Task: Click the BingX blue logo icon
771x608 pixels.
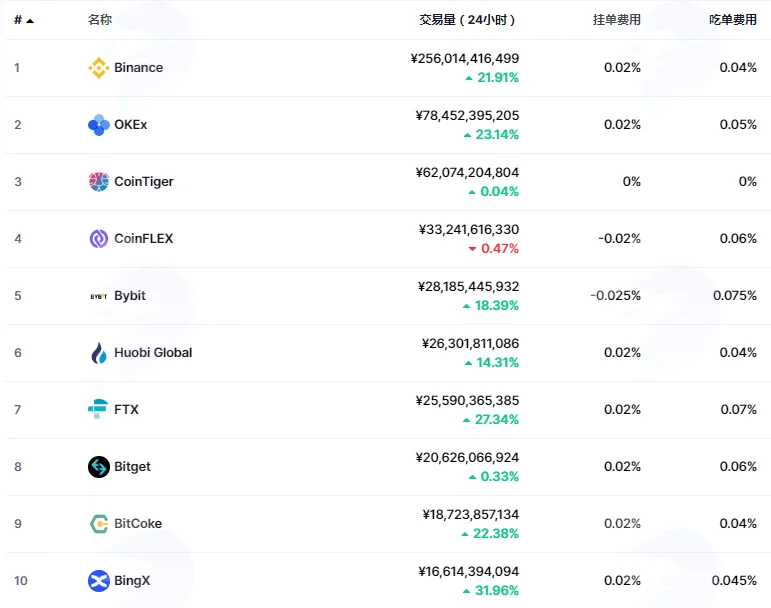Action: (98, 581)
